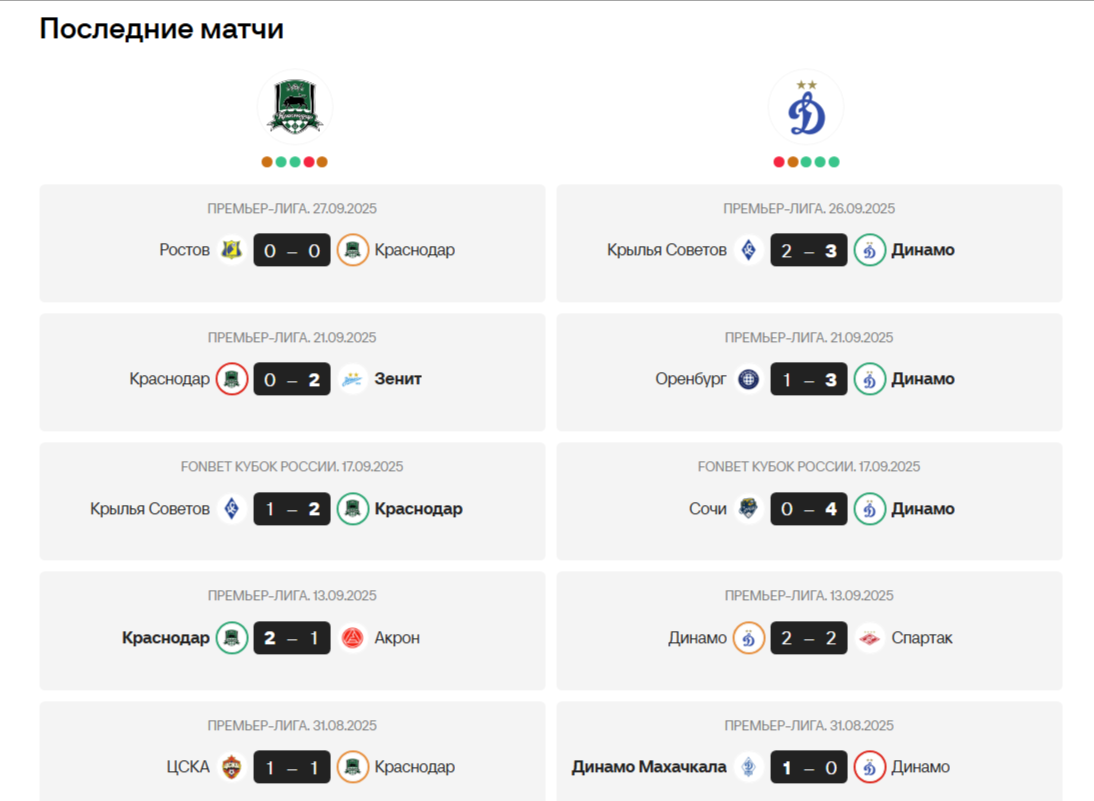1094x801 pixels.
Task: Click the large Dynamo Moscow club crest
Action: pos(806,107)
